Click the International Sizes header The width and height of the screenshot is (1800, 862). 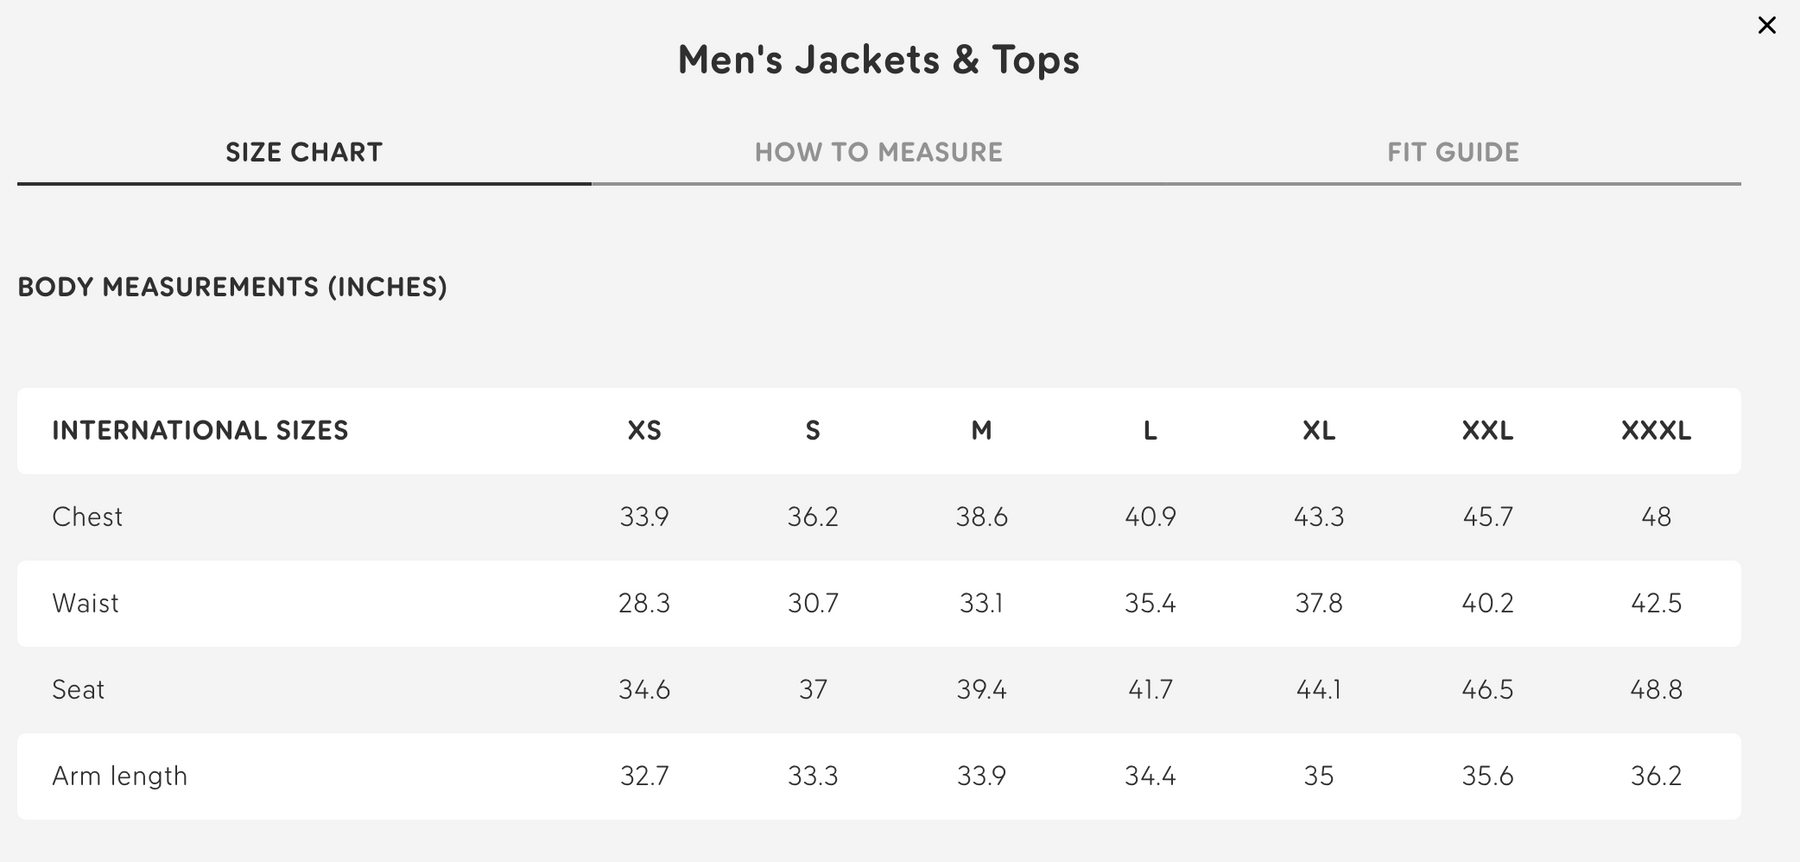pos(200,431)
